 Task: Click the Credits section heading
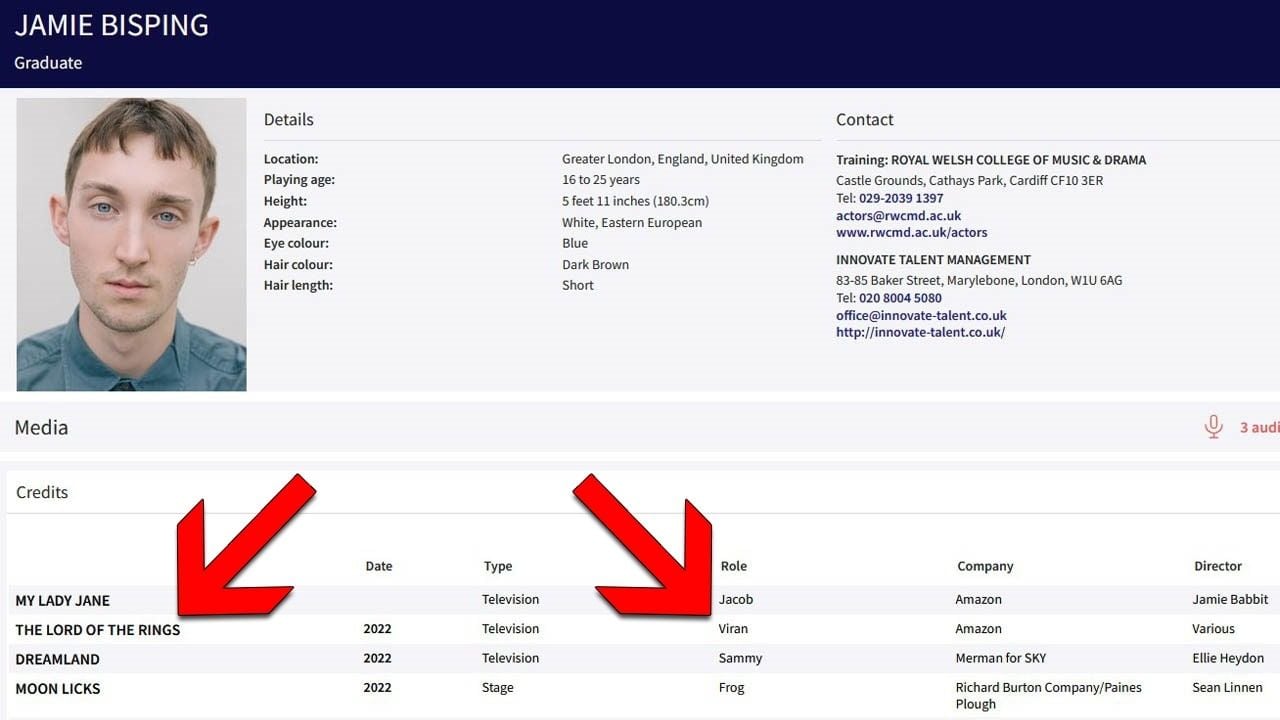[x=42, y=492]
